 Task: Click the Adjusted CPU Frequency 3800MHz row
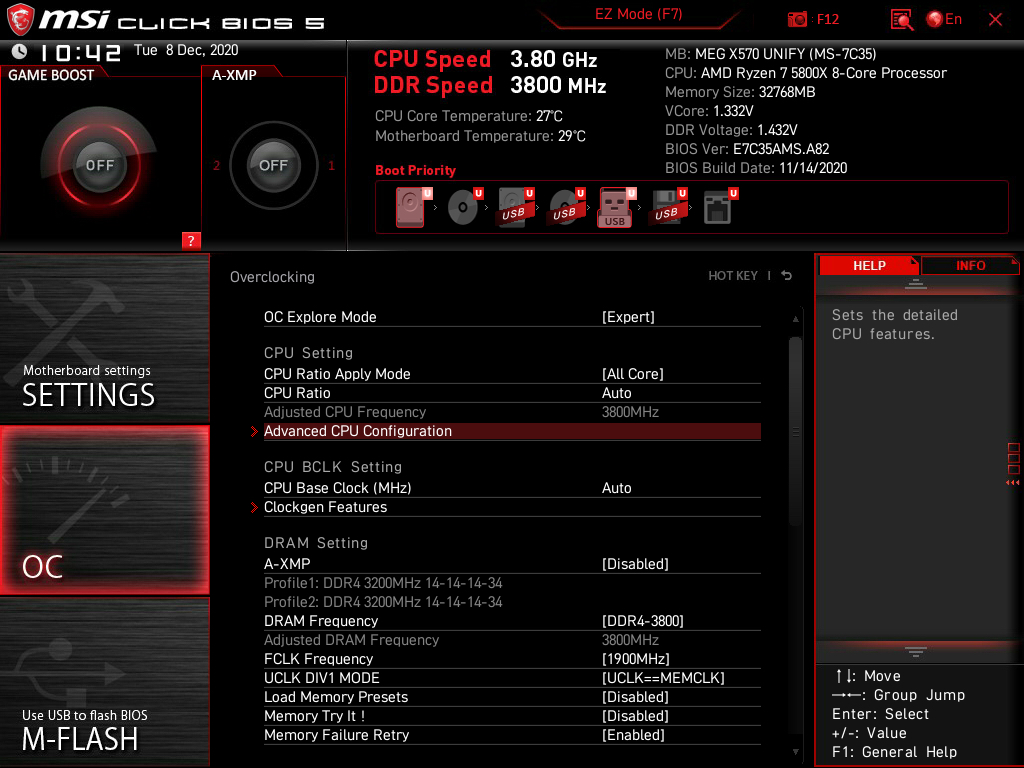(512, 412)
